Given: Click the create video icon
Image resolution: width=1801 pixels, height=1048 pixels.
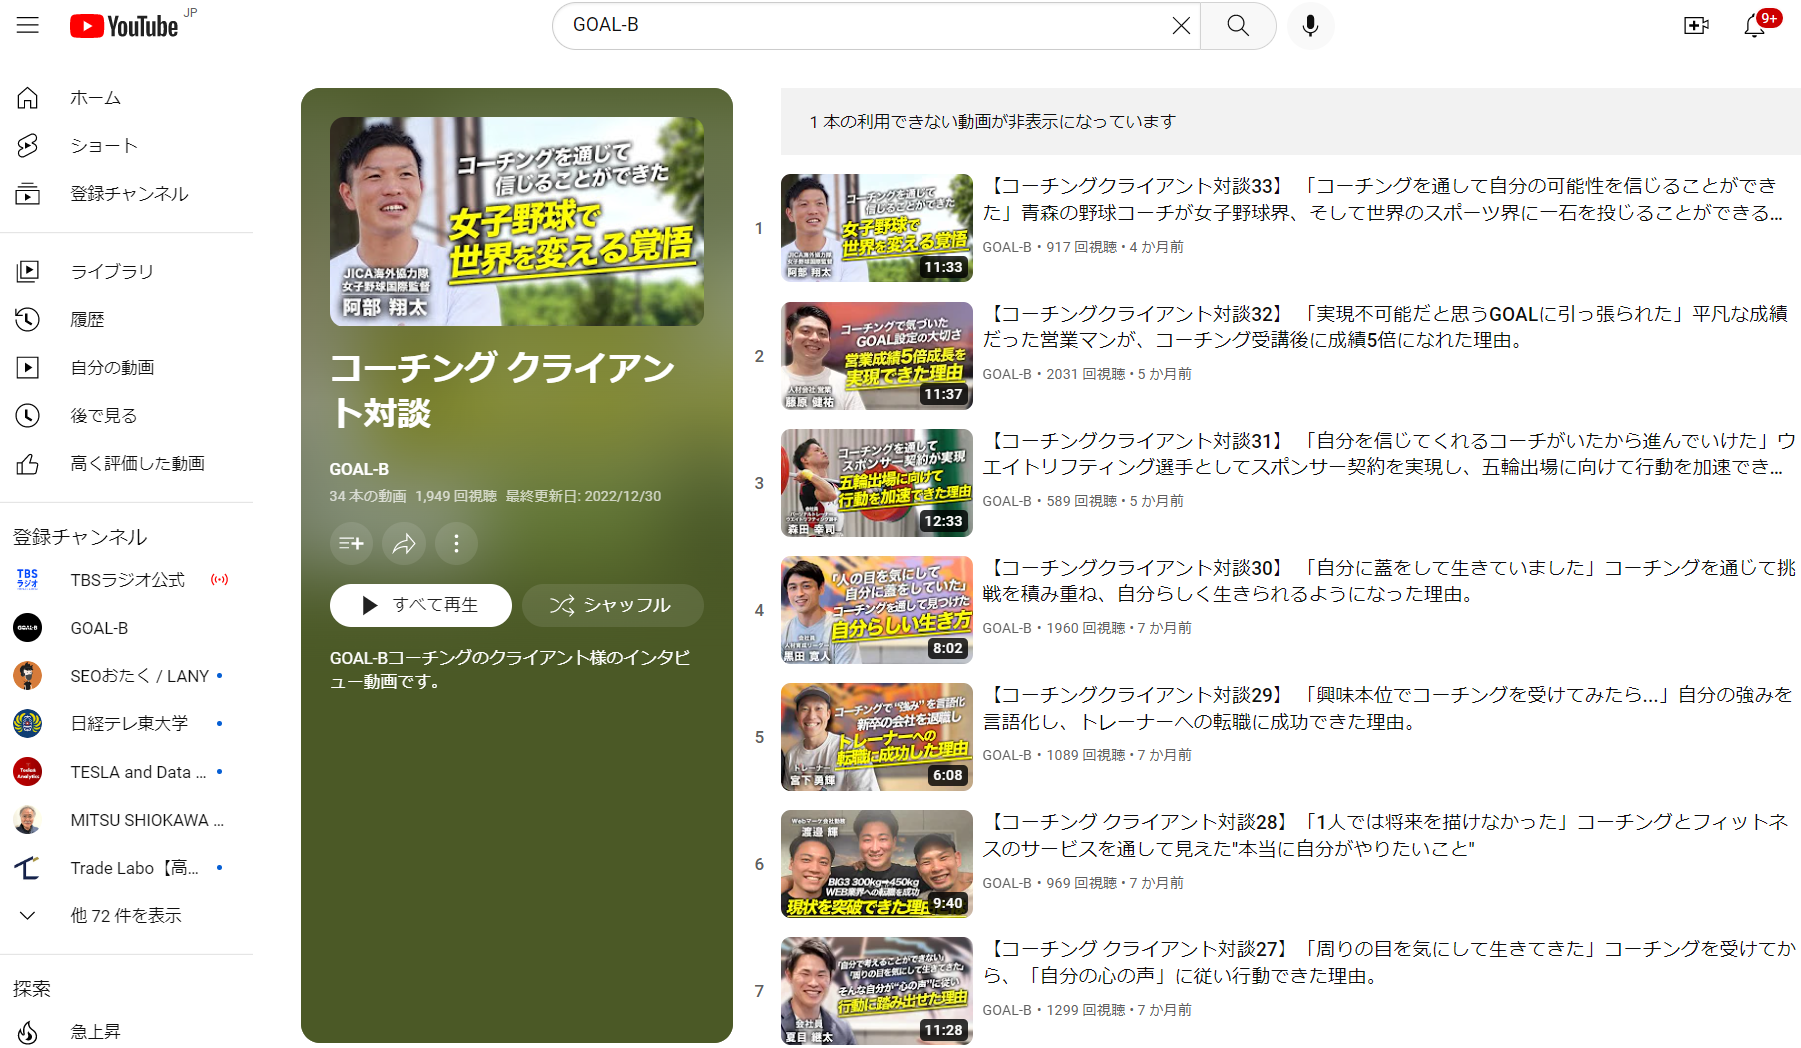Looking at the screenshot, I should (1696, 26).
